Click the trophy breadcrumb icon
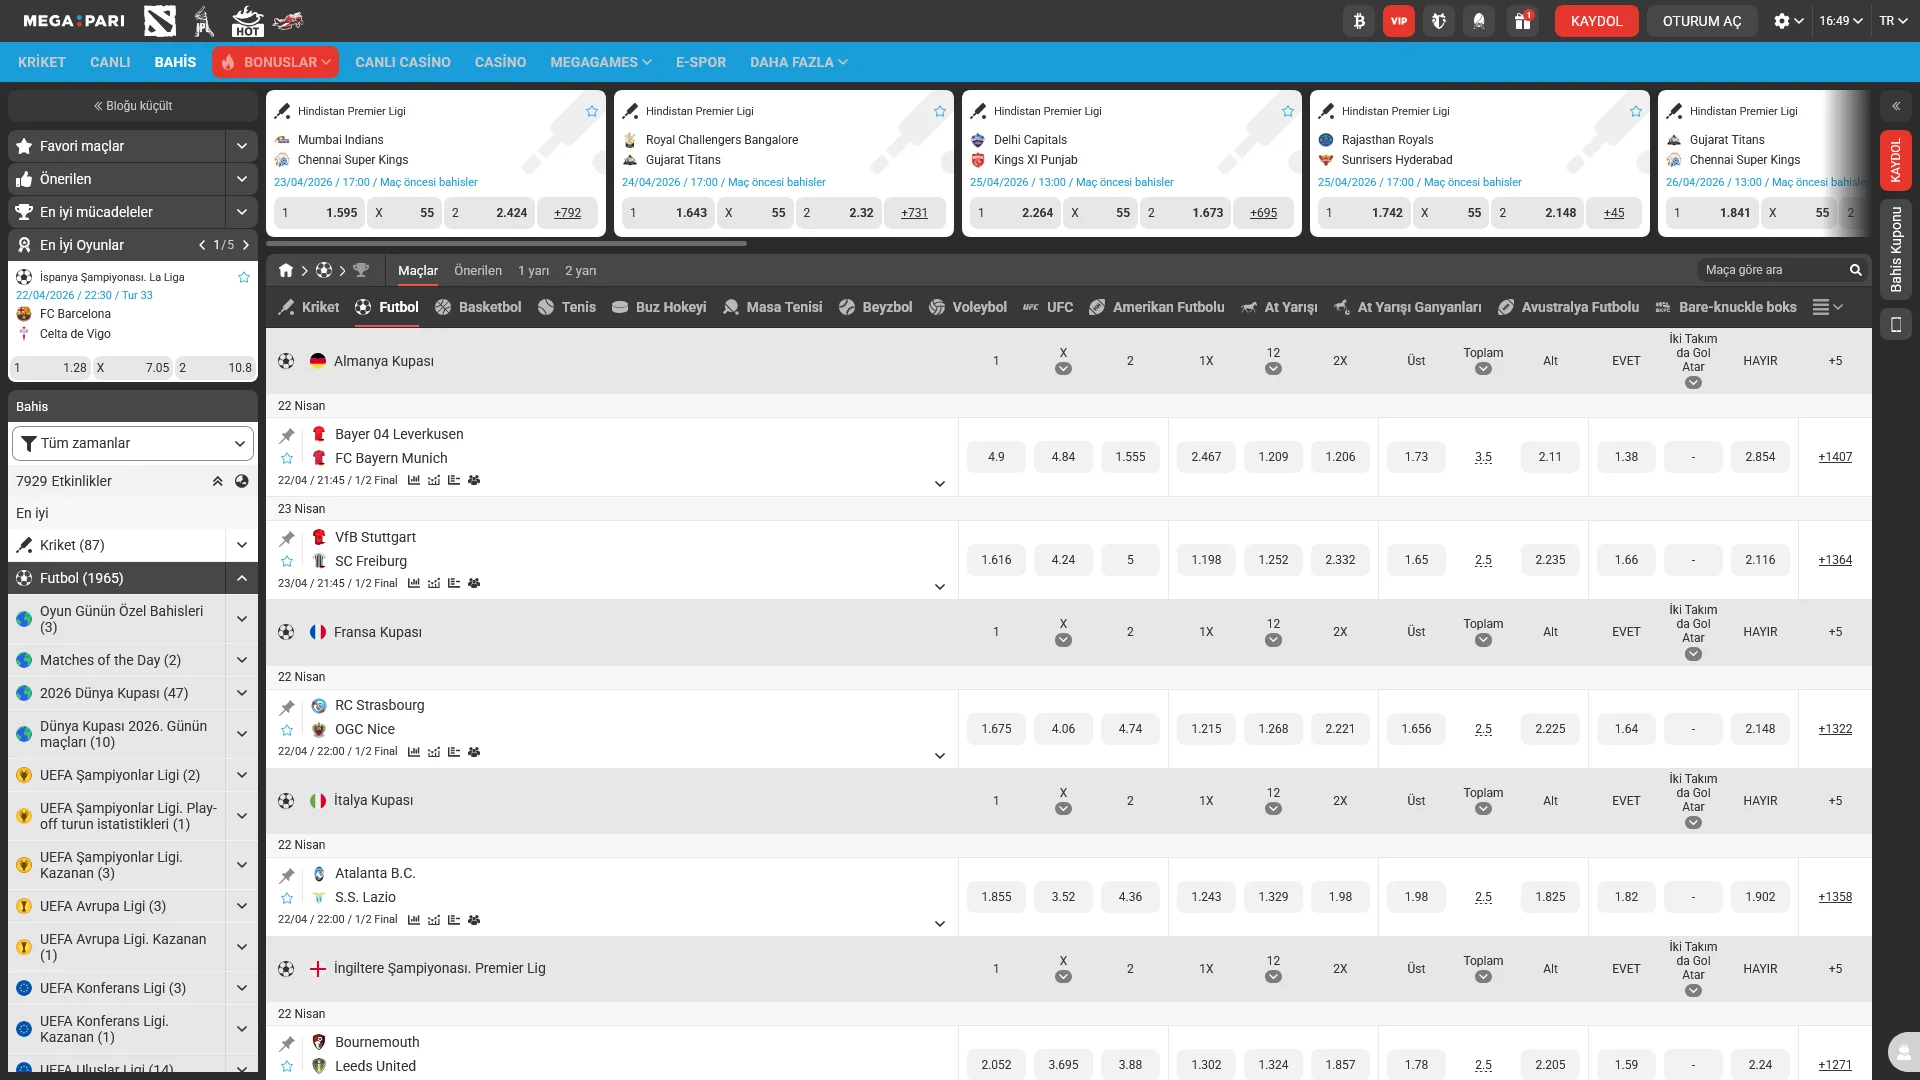Image resolution: width=1920 pixels, height=1080 pixels. [361, 270]
